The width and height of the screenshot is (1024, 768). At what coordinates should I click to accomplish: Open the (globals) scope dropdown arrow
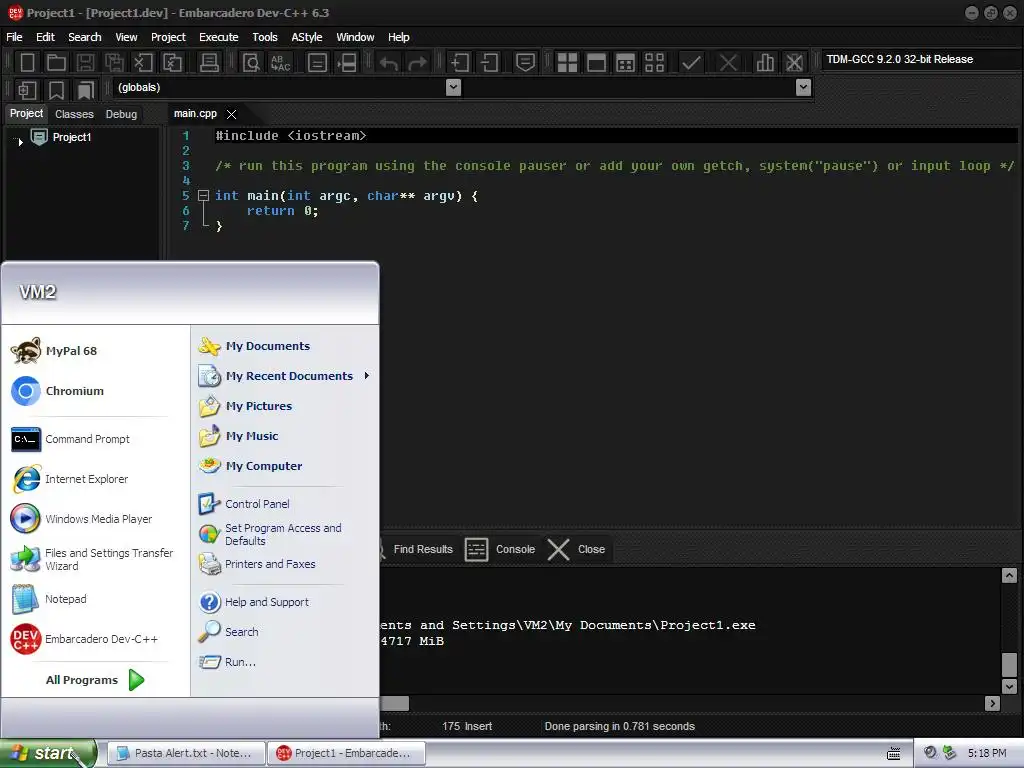click(x=453, y=88)
